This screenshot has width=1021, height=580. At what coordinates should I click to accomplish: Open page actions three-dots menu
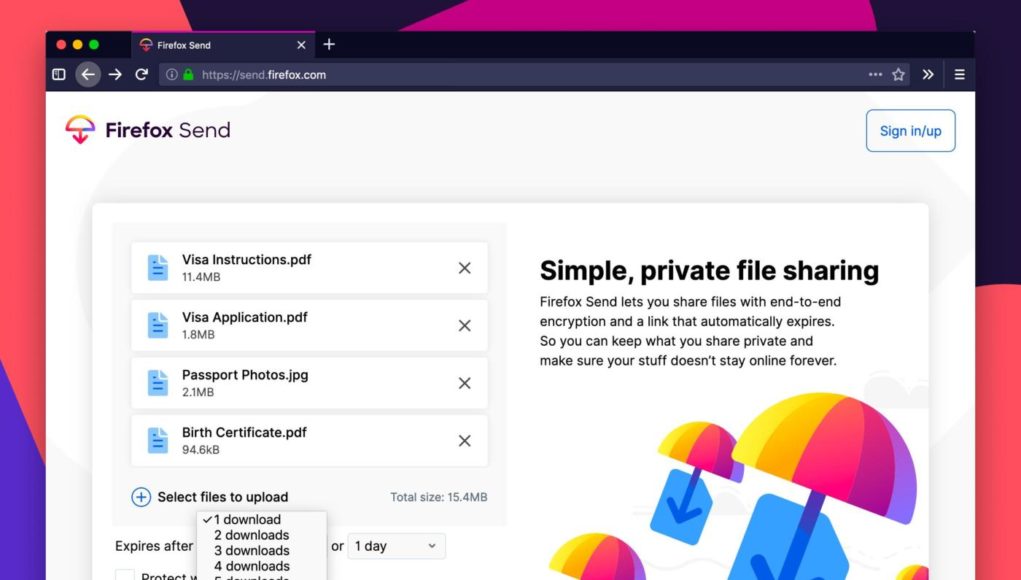click(875, 74)
